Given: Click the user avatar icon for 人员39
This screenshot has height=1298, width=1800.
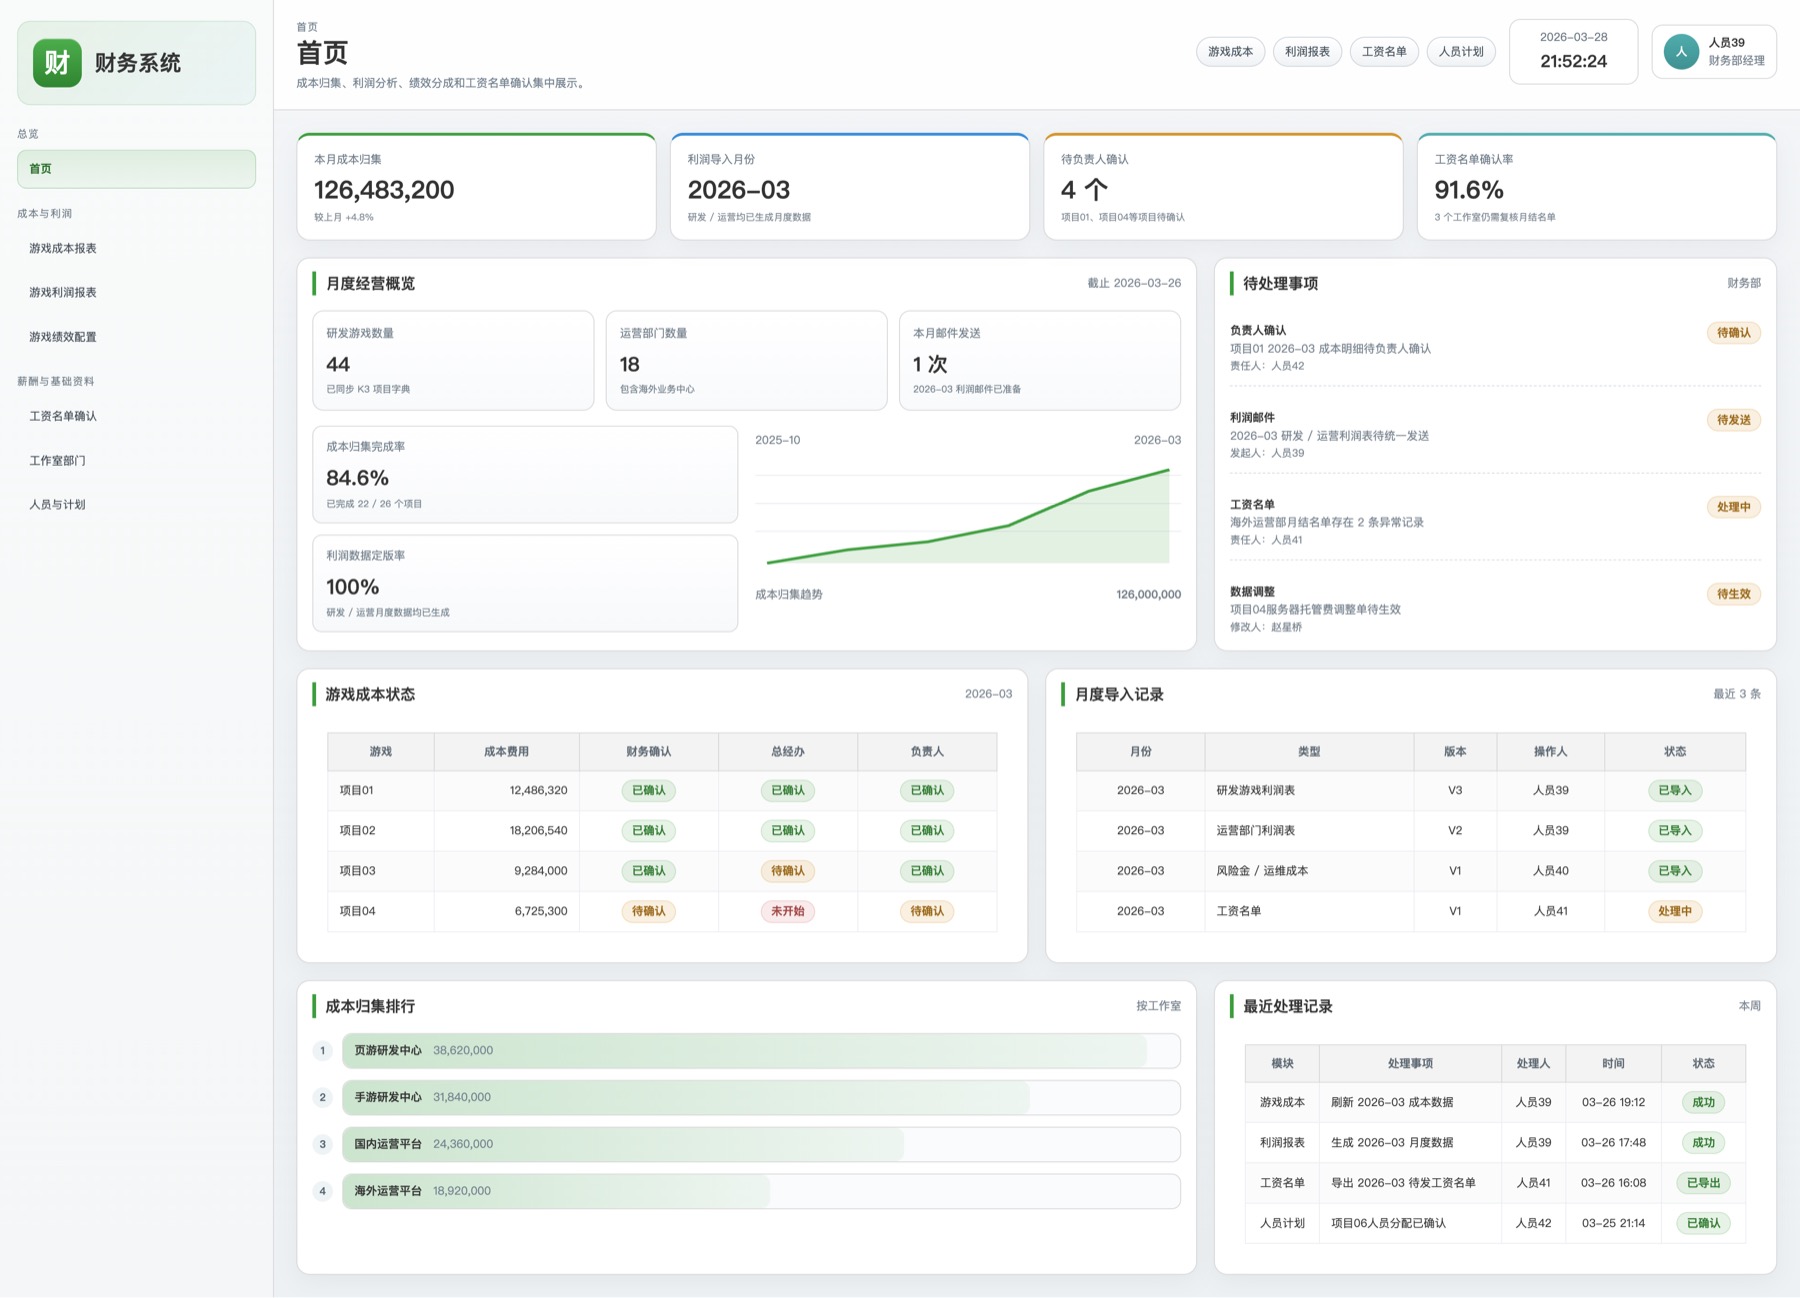Looking at the screenshot, I should click(1681, 52).
